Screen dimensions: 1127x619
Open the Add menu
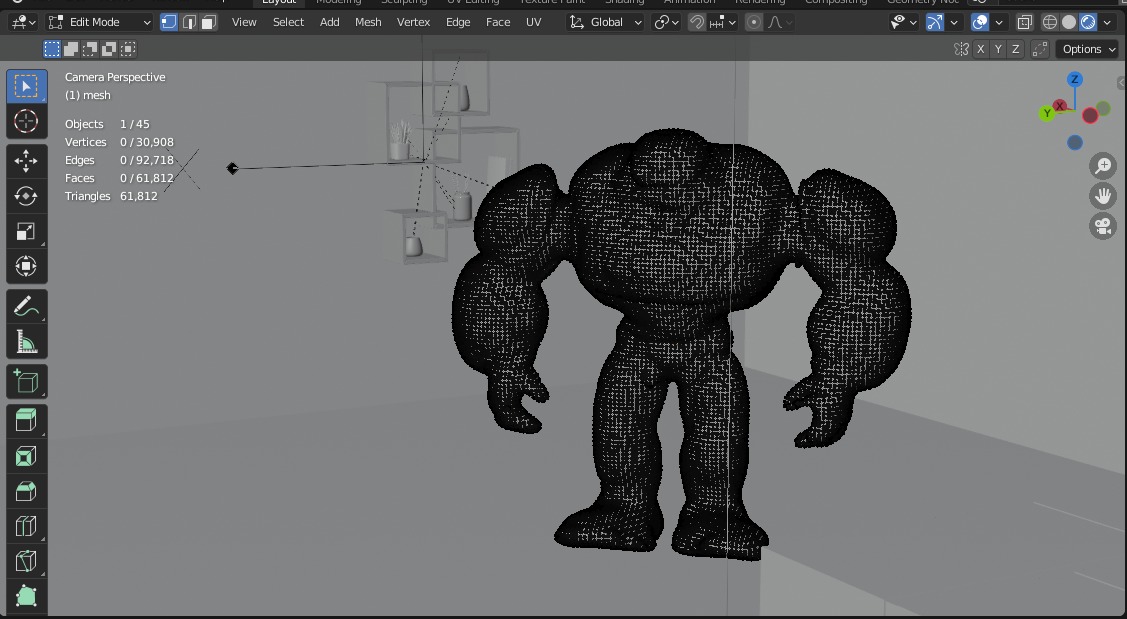329,22
